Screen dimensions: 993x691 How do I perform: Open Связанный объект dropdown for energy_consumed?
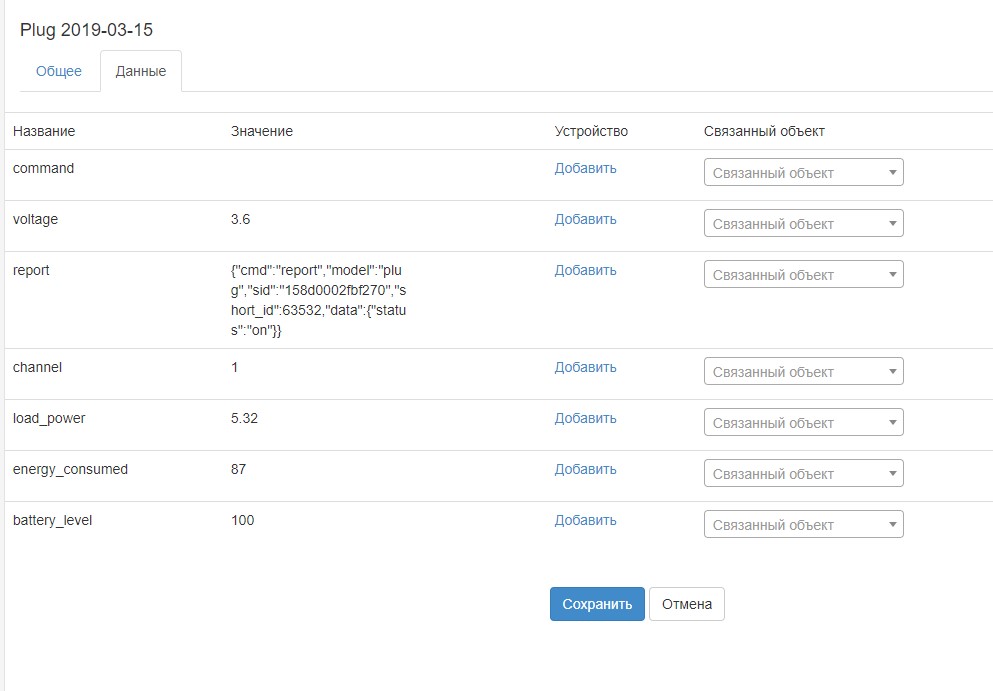(x=804, y=473)
